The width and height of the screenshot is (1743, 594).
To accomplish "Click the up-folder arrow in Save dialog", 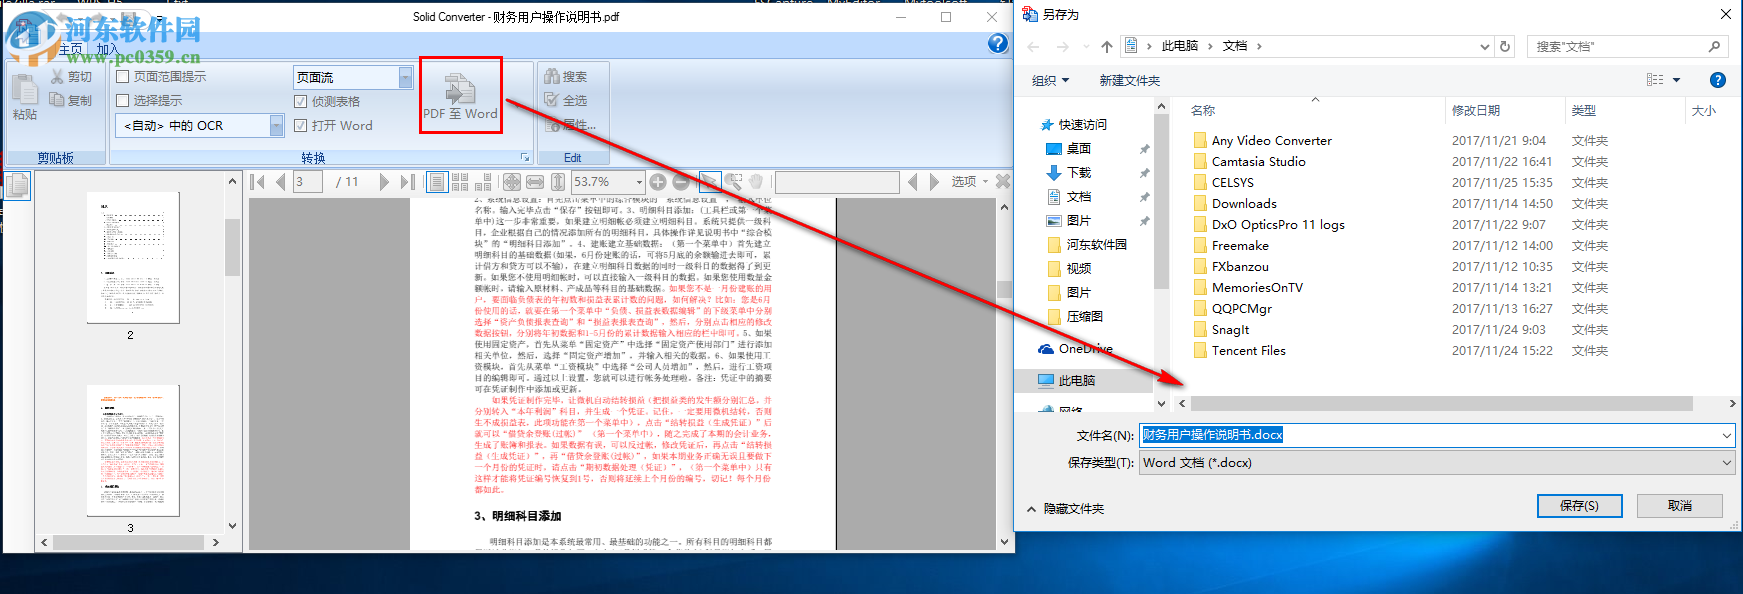I will click(x=1107, y=46).
